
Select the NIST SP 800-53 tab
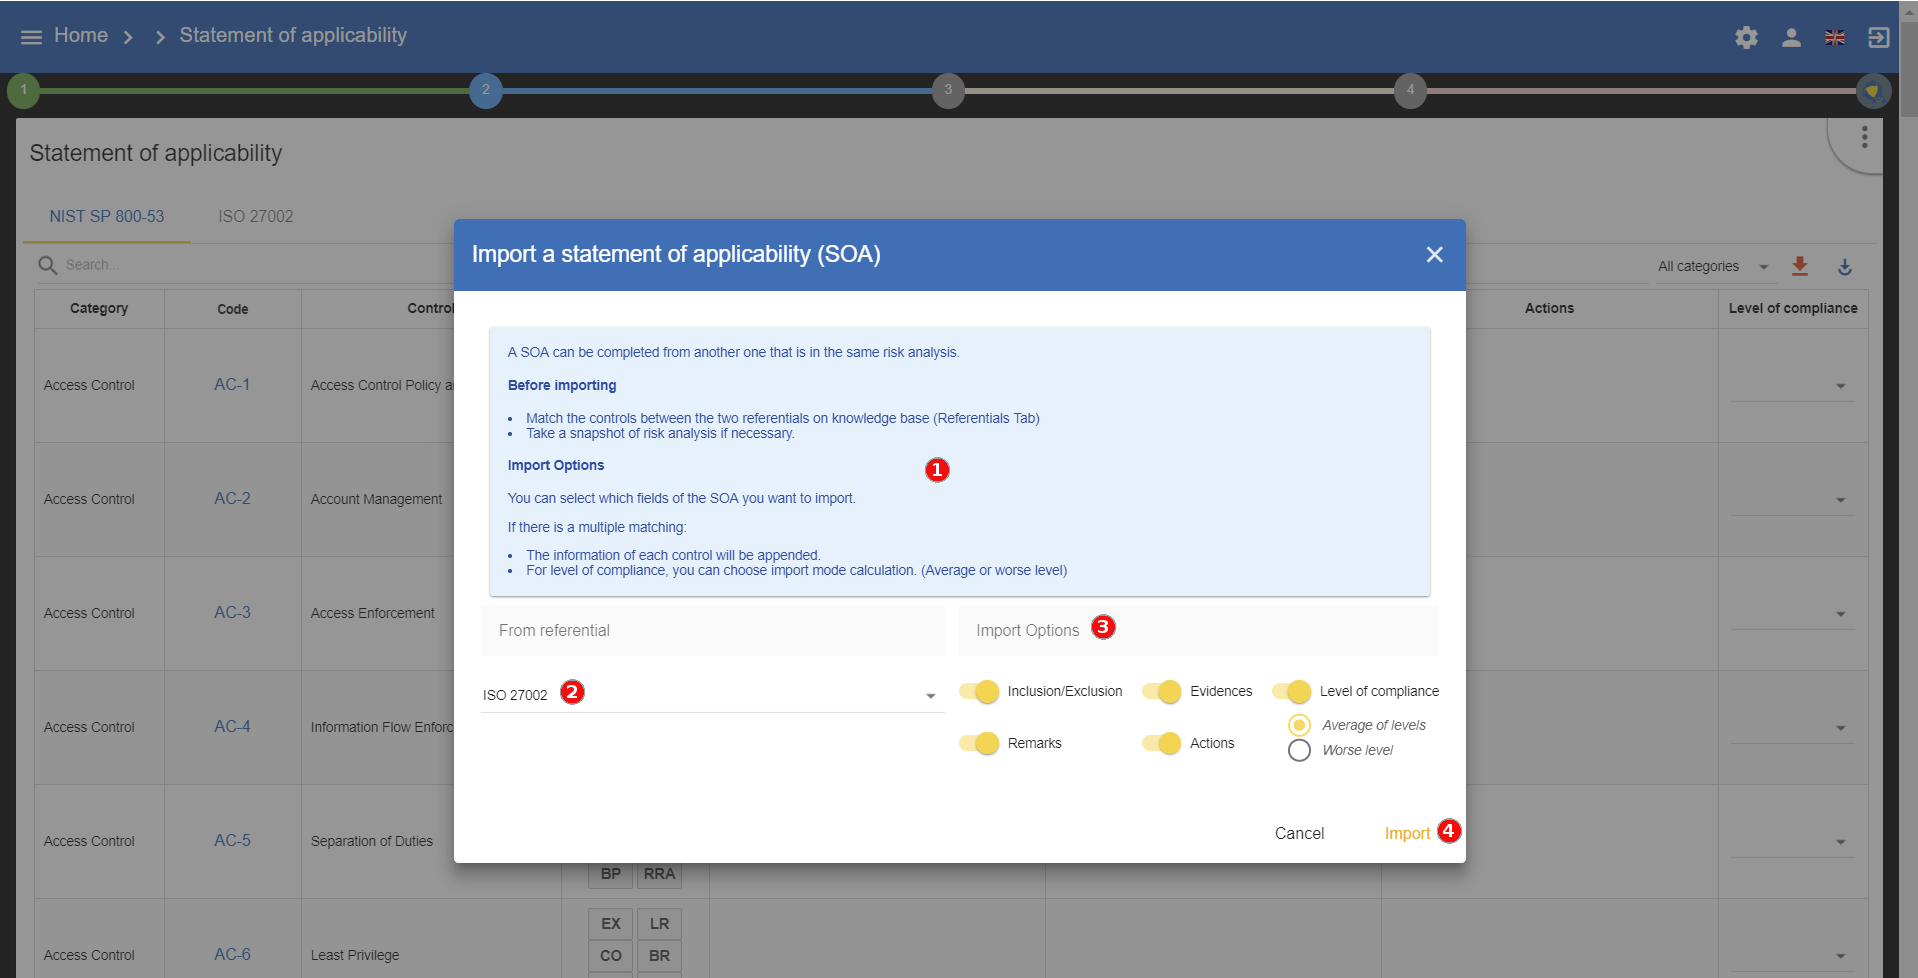(107, 217)
